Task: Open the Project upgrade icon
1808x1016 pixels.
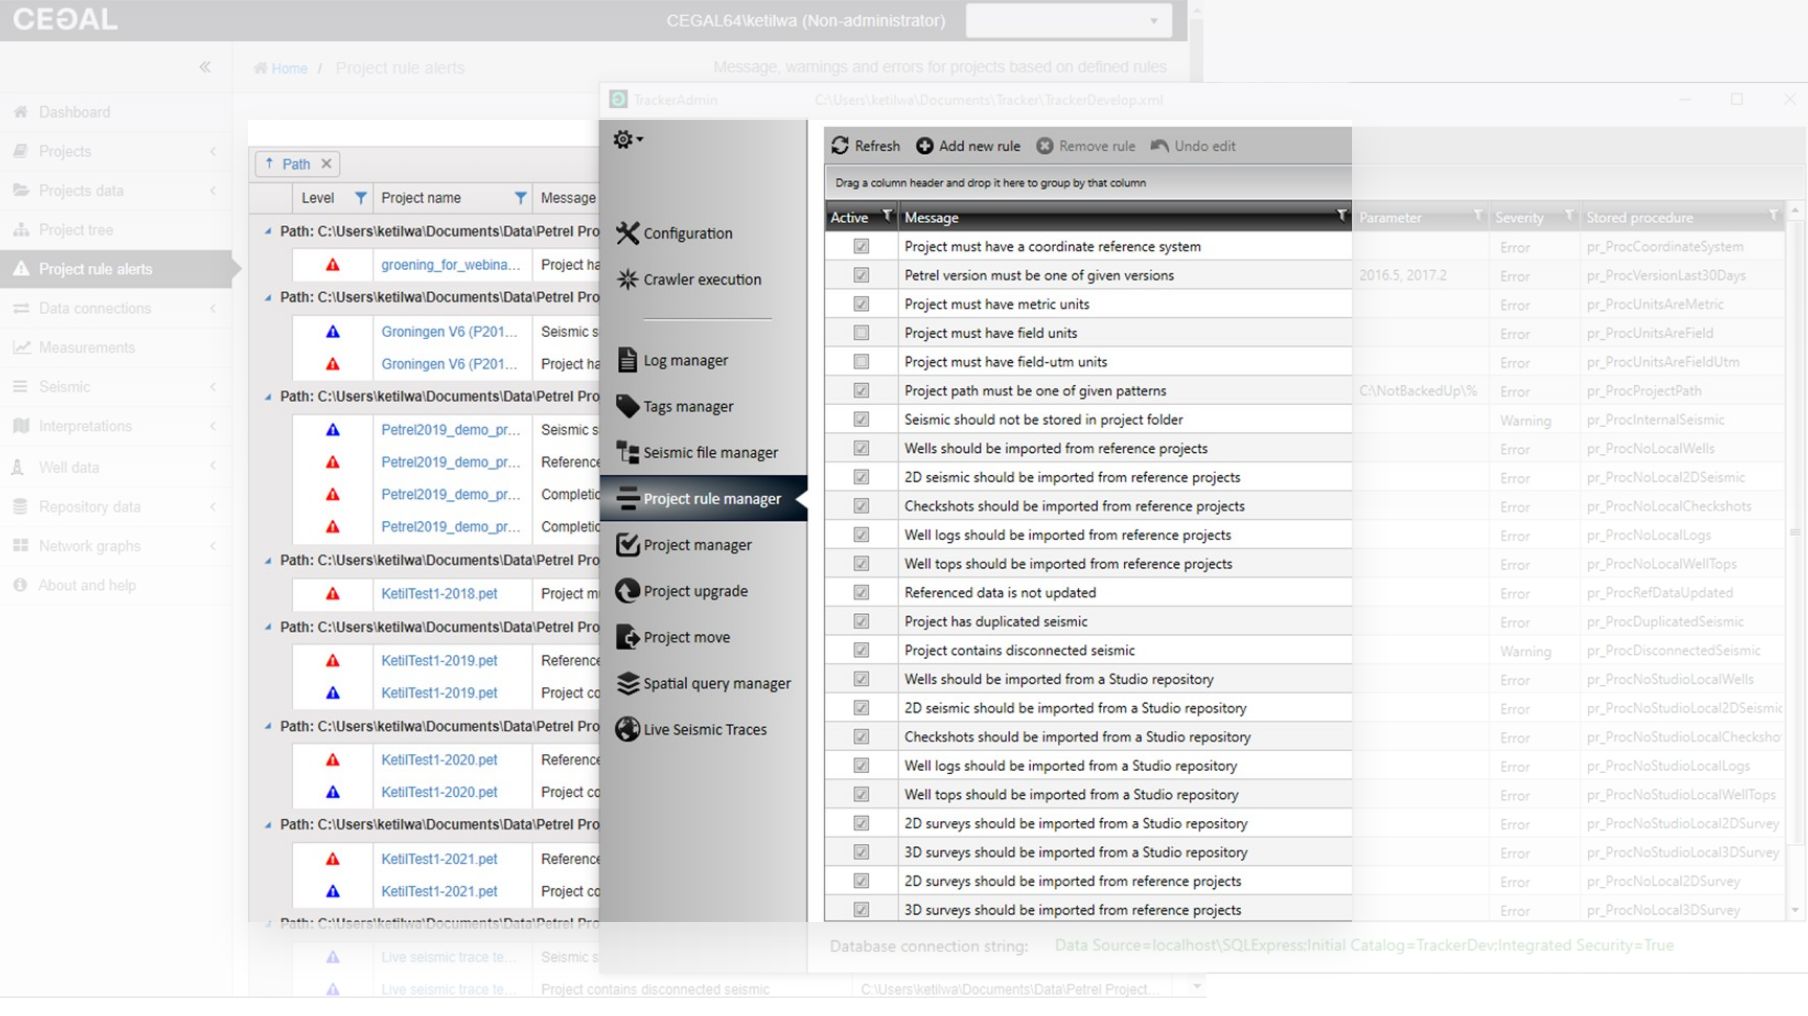Action: point(627,591)
